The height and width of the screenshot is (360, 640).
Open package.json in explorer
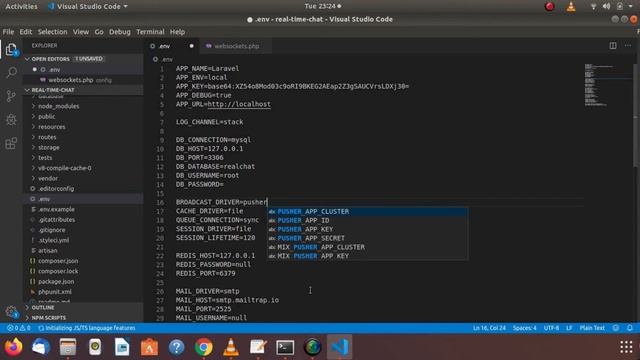(56, 281)
